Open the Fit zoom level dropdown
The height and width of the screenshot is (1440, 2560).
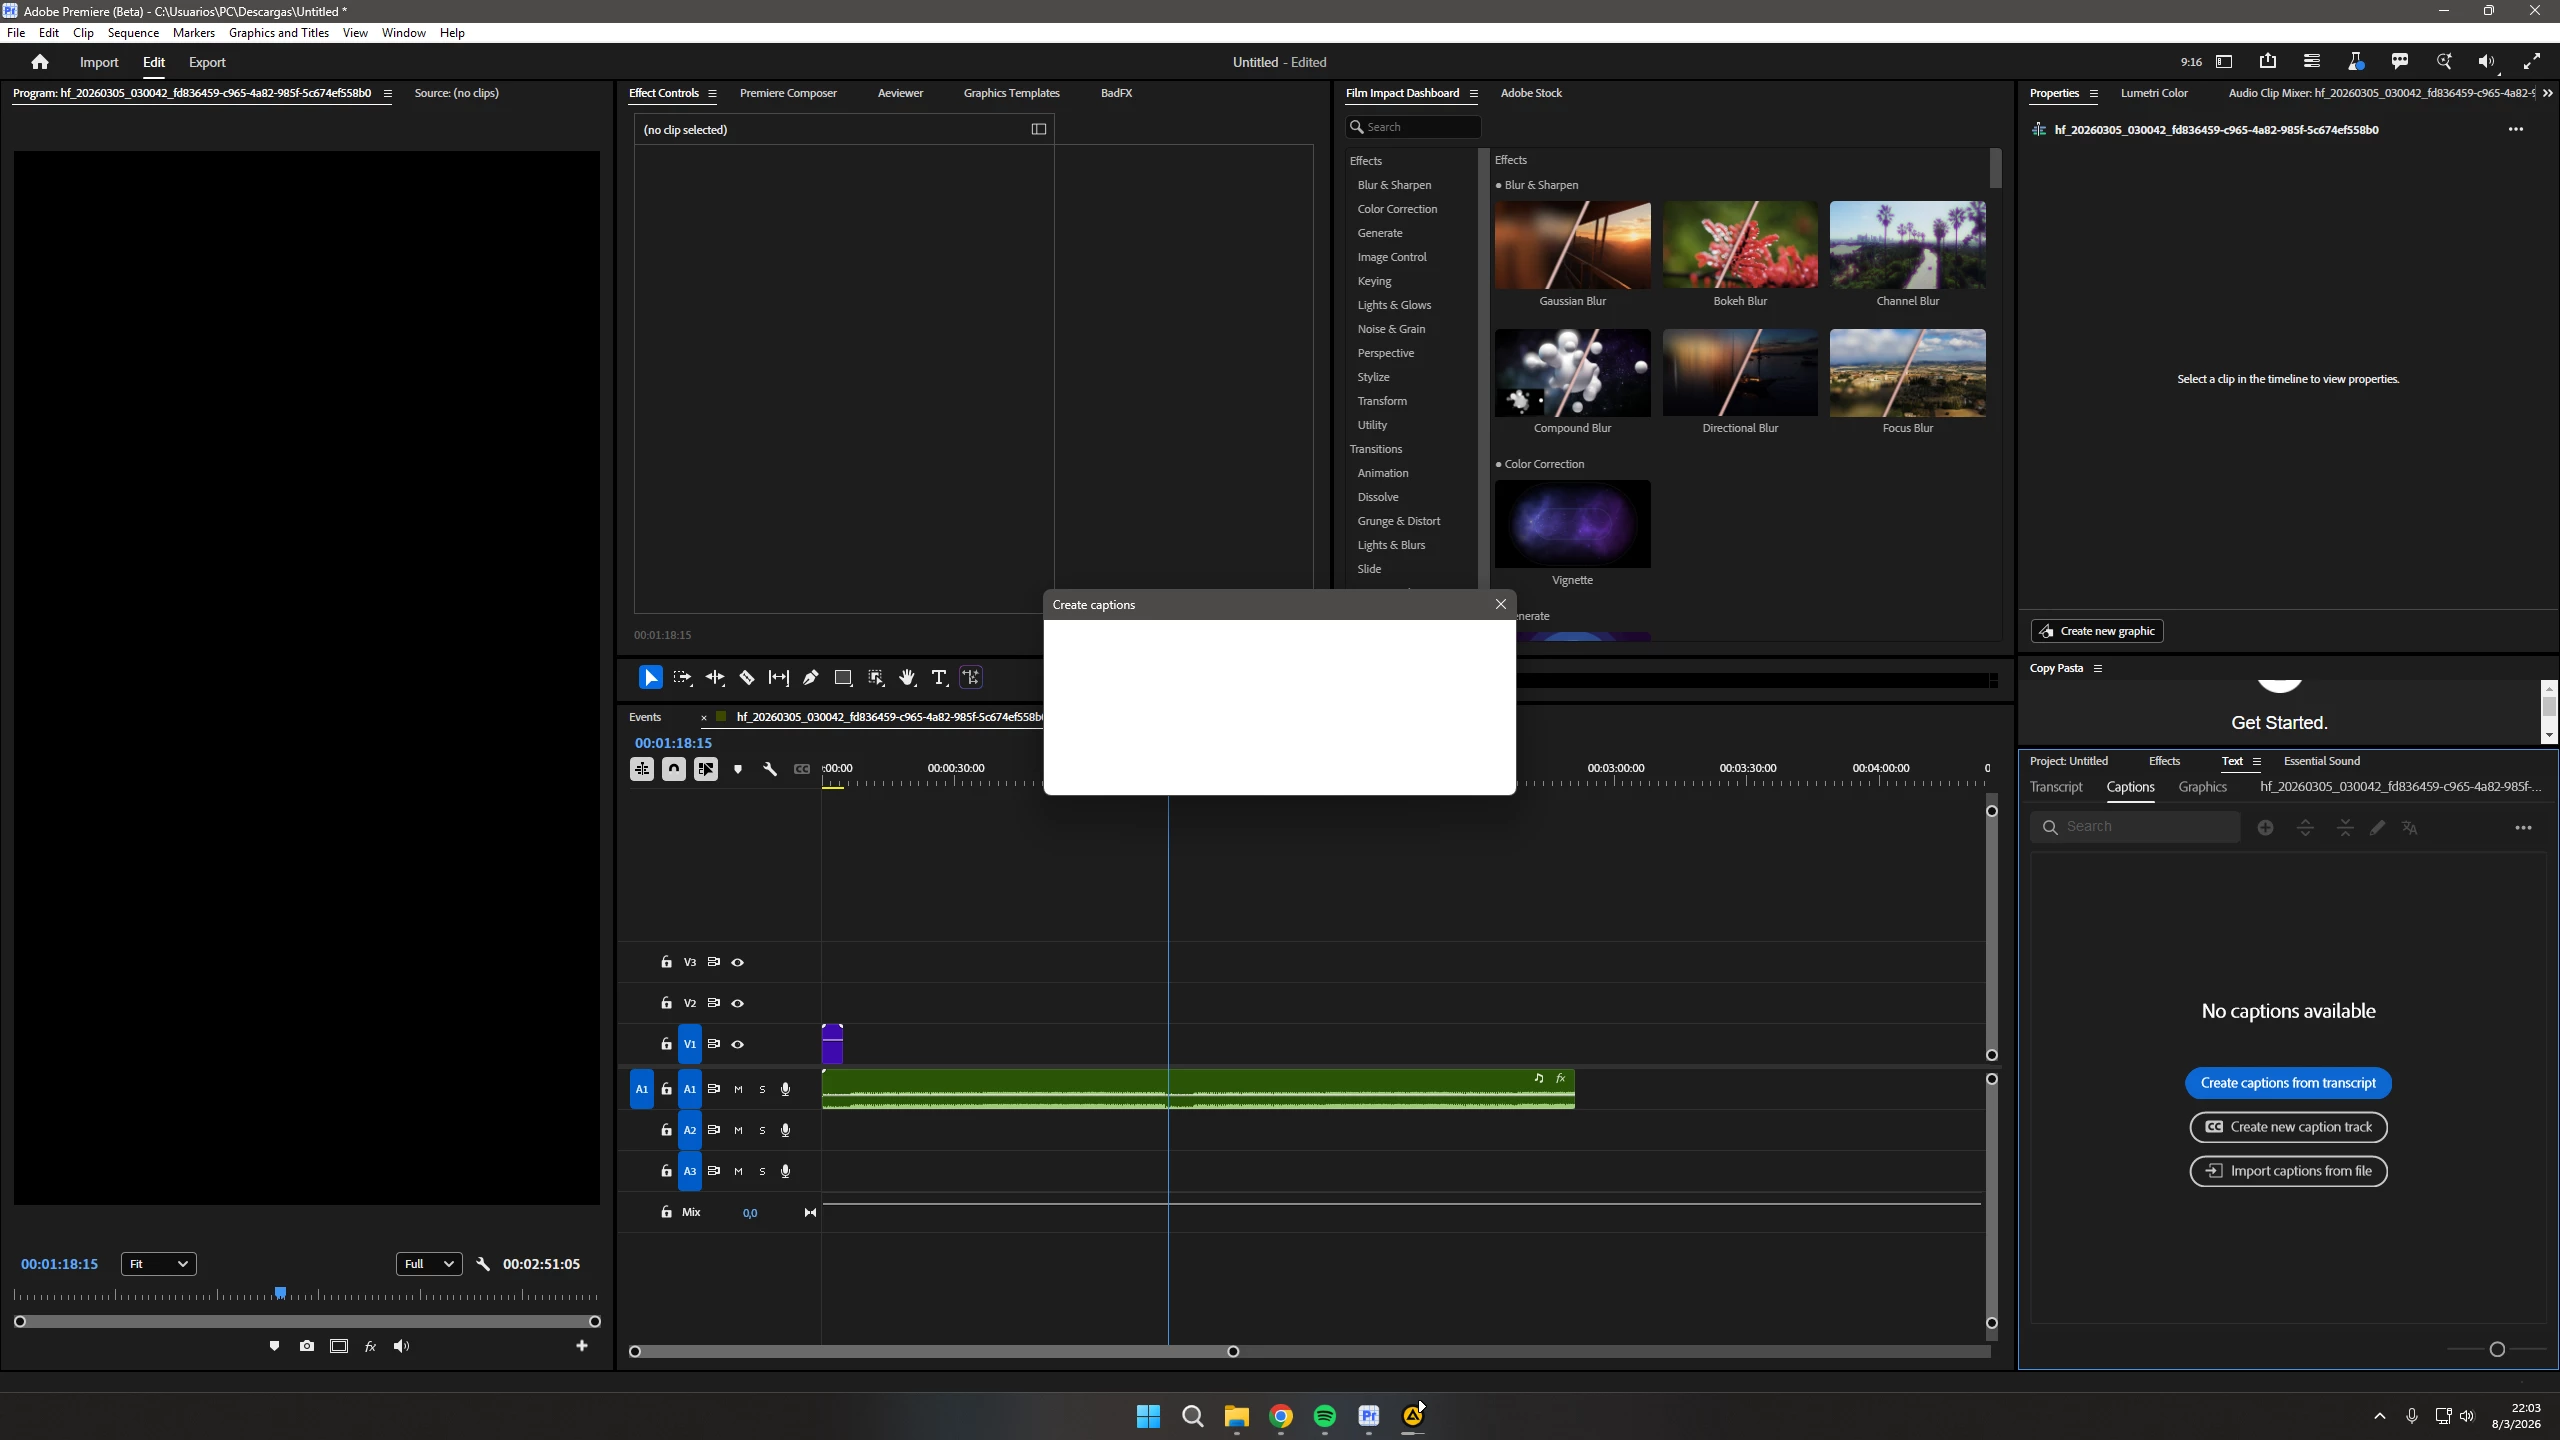tap(158, 1264)
